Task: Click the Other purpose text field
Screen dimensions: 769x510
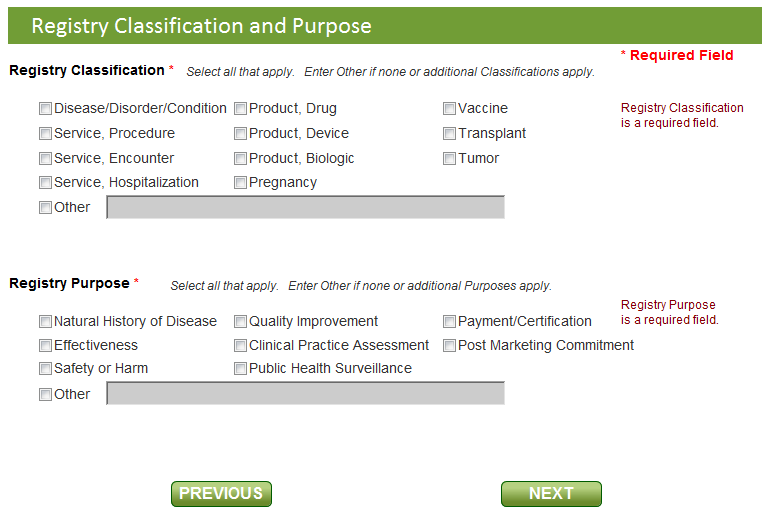Action: pos(305,394)
